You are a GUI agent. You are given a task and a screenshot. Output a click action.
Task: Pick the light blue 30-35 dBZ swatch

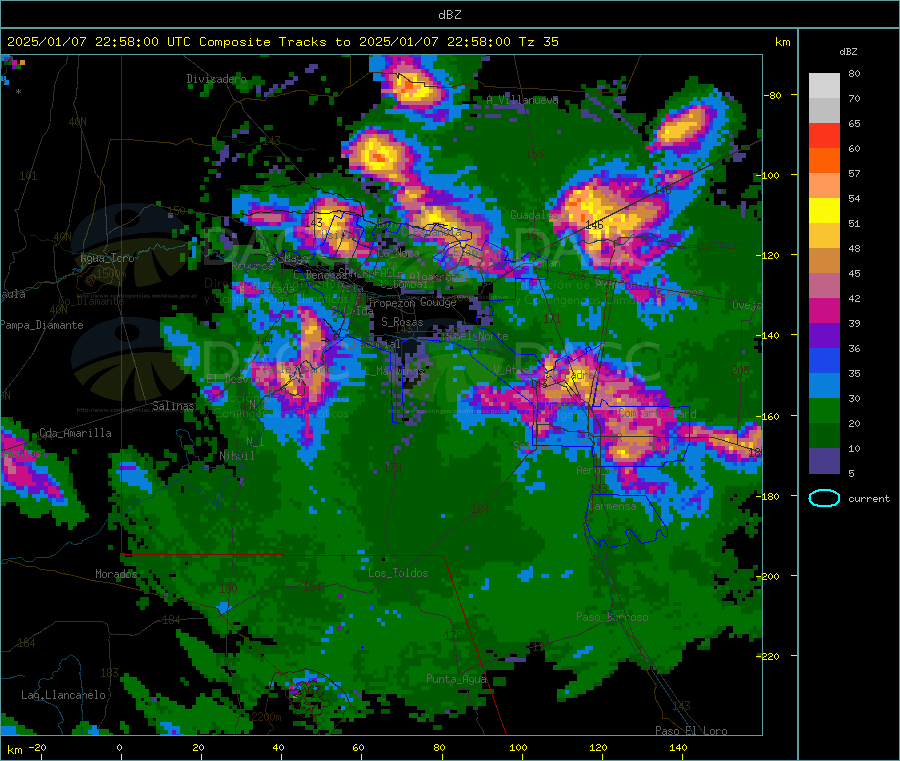click(824, 386)
